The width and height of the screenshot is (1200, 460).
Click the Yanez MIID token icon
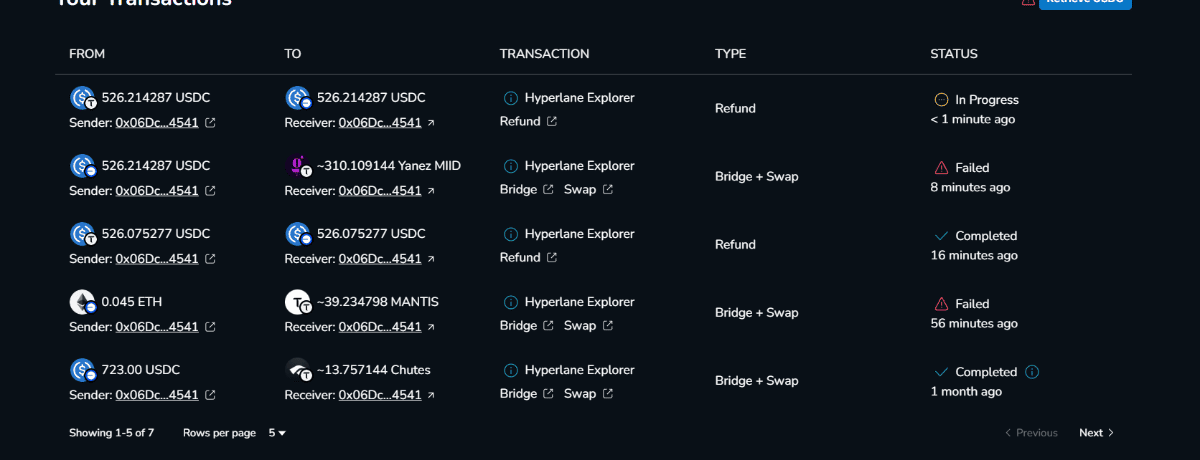point(298,166)
